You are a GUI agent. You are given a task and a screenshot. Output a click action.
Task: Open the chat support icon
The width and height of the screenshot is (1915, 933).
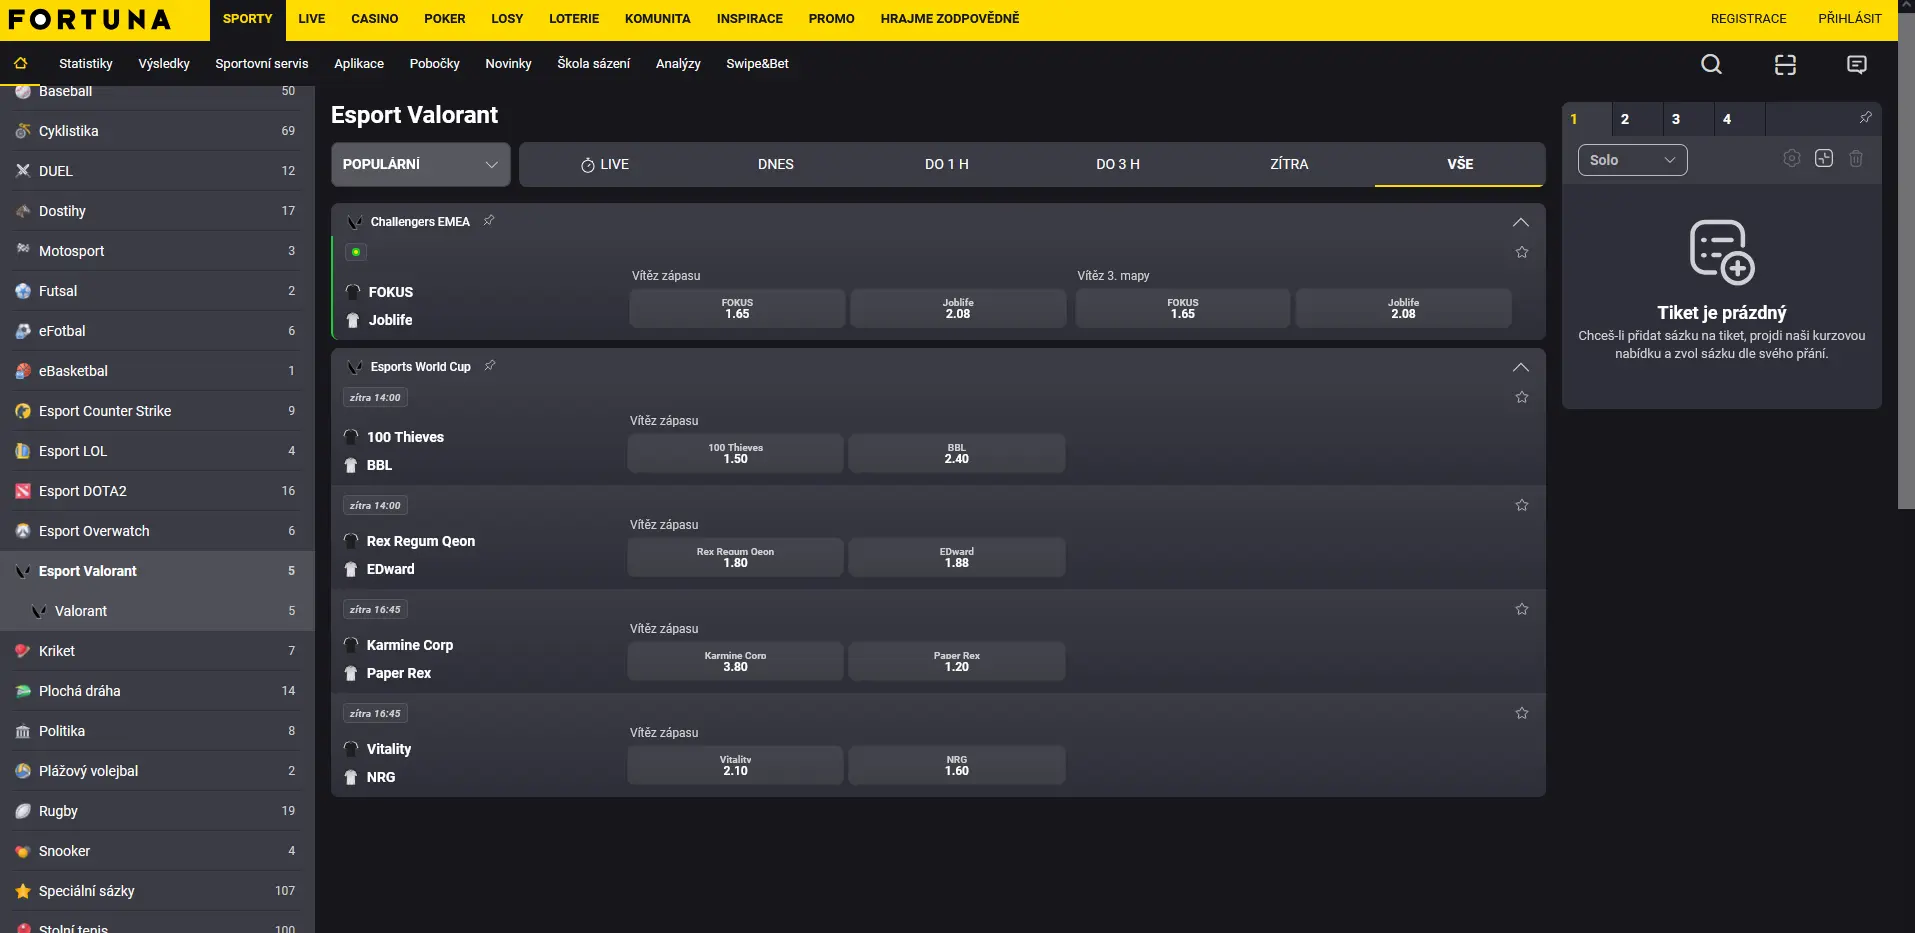tap(1857, 65)
